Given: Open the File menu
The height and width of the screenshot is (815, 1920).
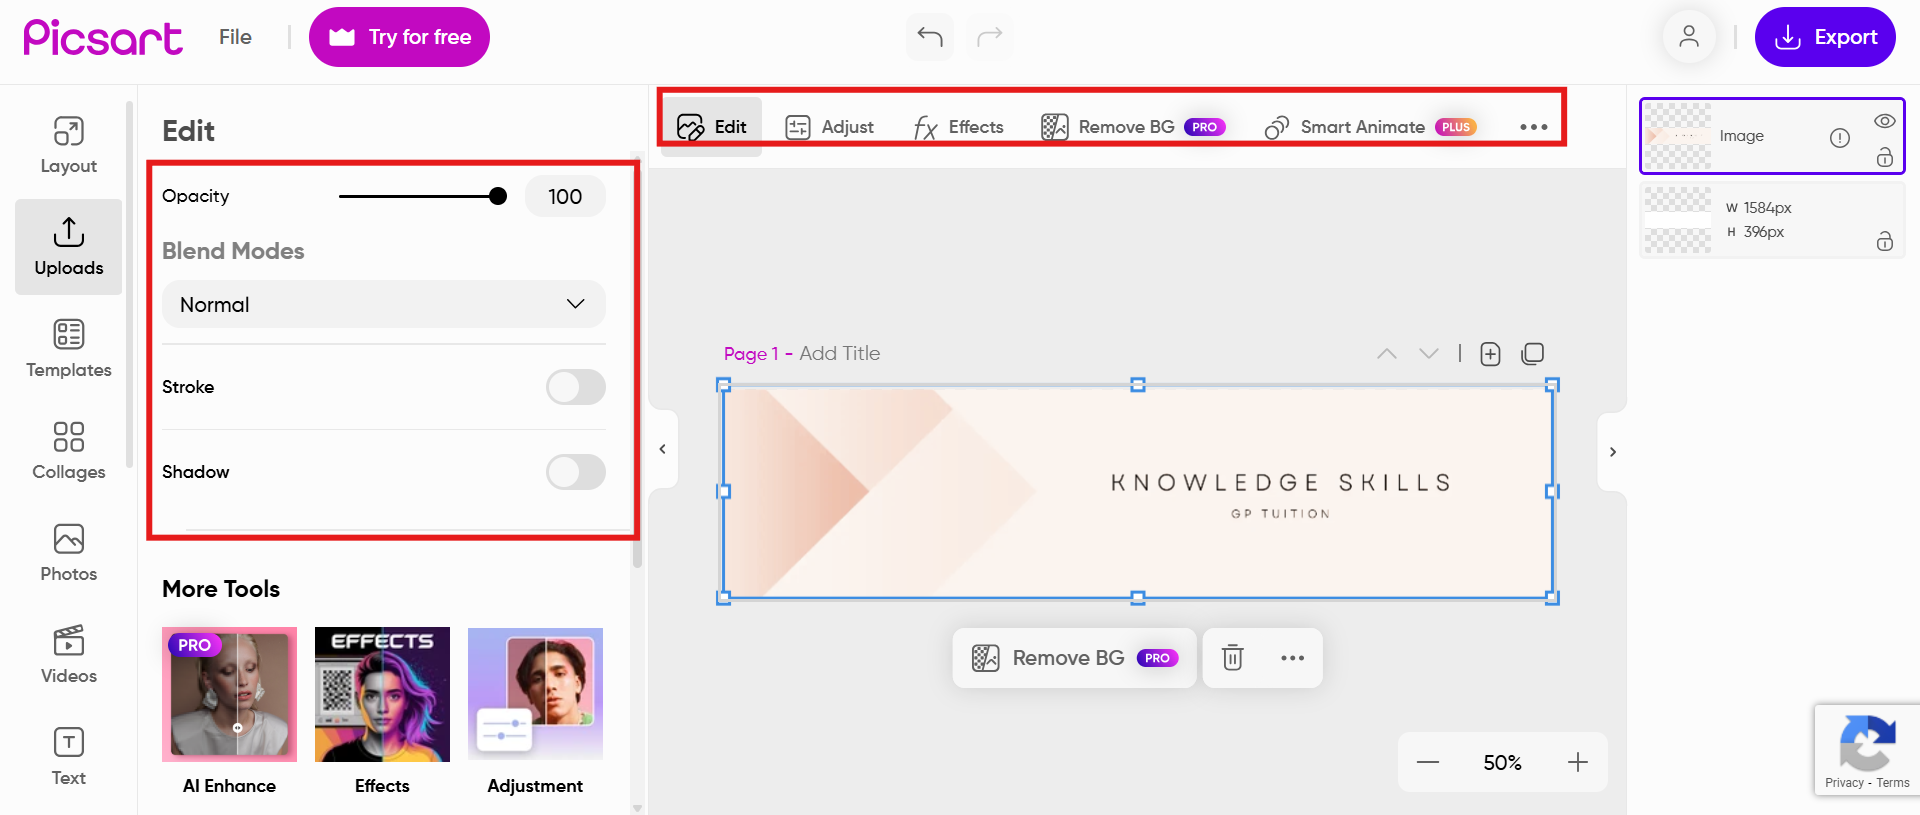Looking at the screenshot, I should tap(235, 37).
